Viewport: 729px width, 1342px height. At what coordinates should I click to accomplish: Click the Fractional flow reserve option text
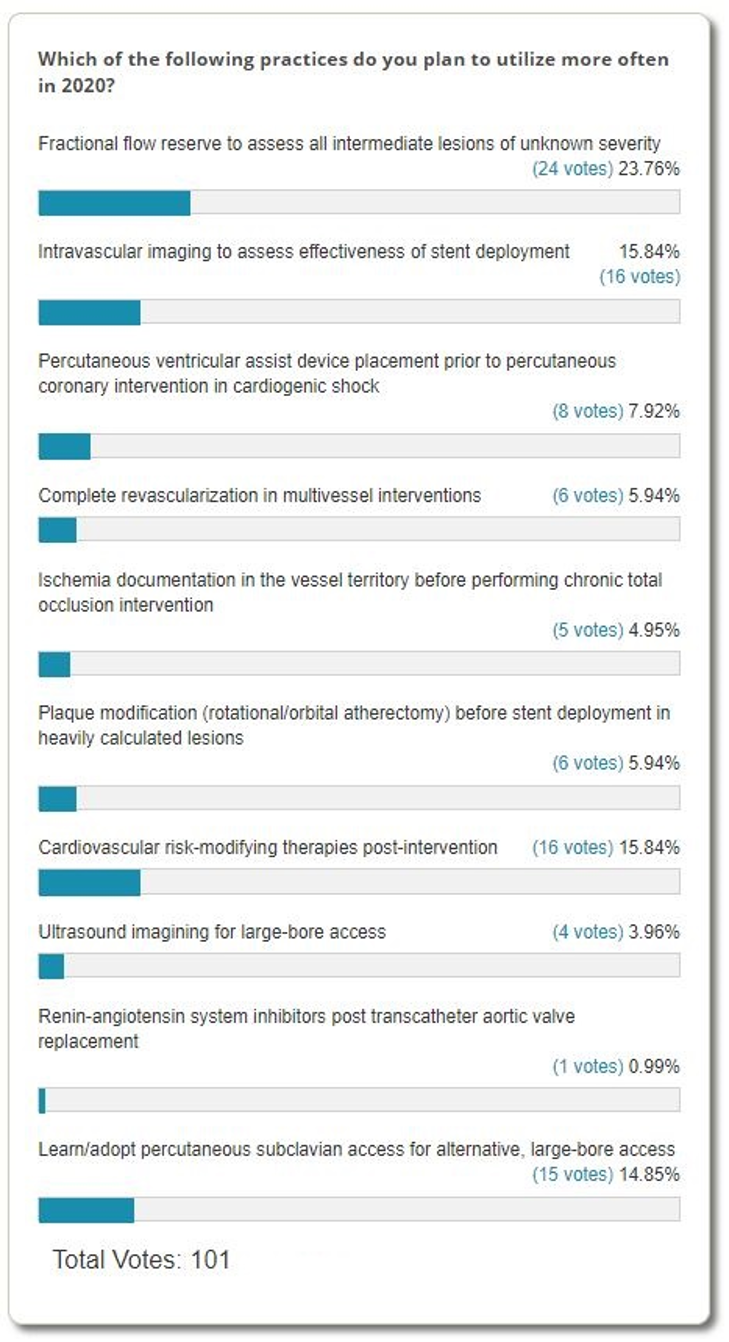pyautogui.click(x=349, y=144)
